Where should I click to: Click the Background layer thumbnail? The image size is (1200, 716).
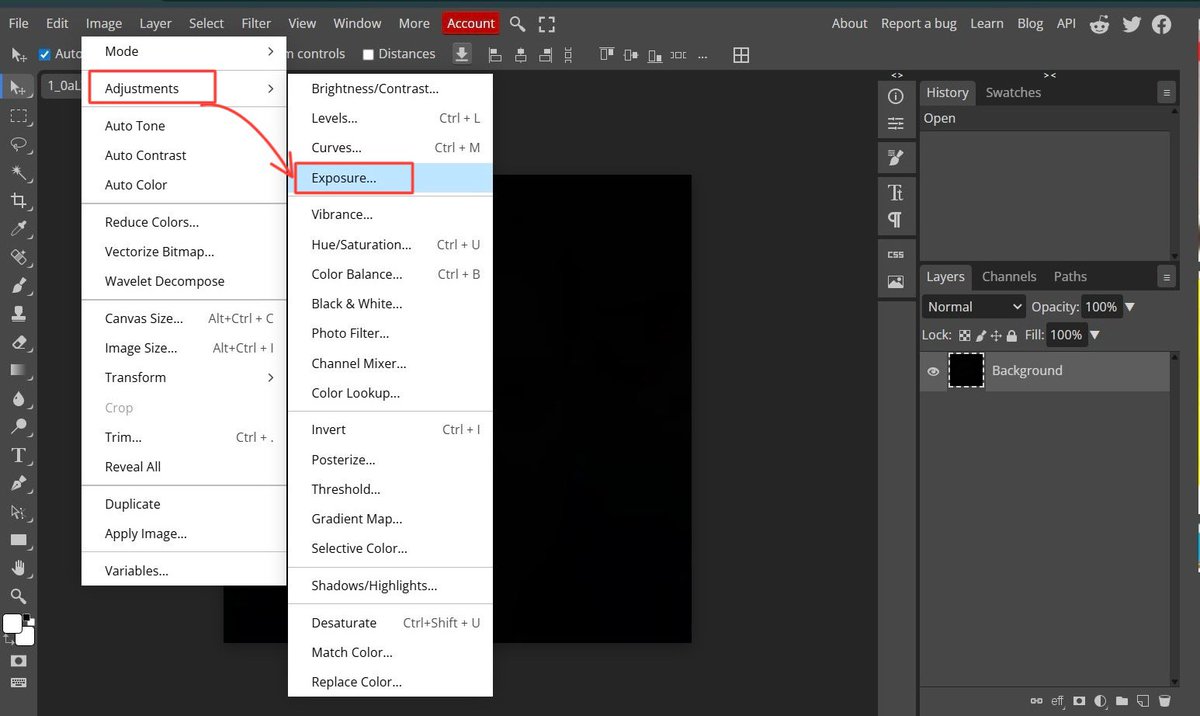click(x=966, y=371)
